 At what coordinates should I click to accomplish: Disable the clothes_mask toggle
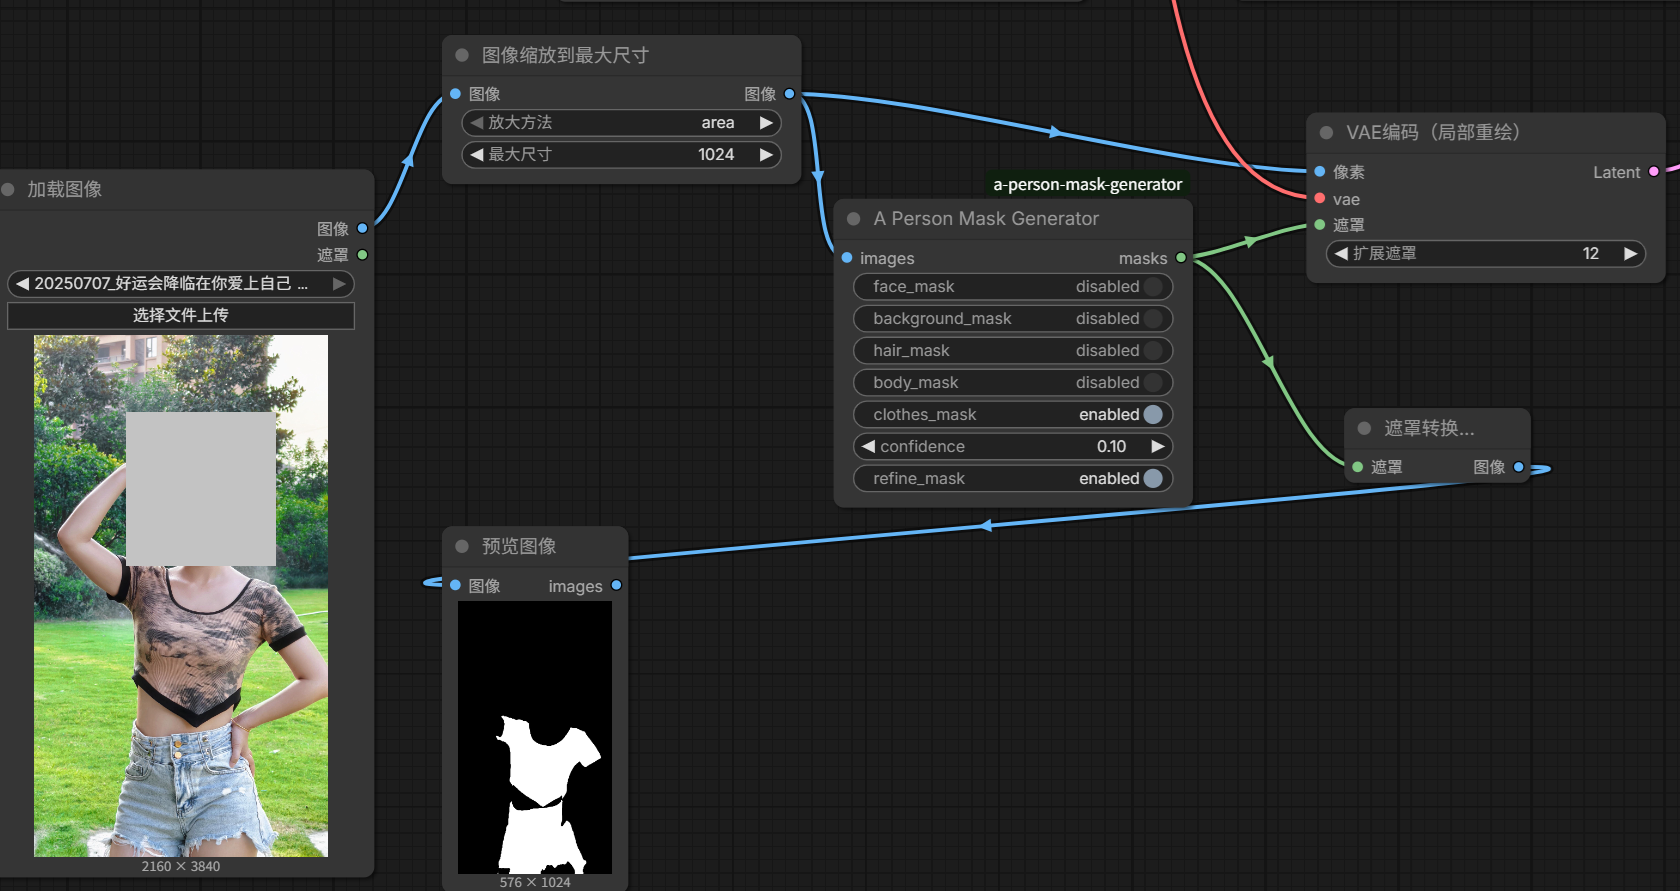coord(1153,414)
